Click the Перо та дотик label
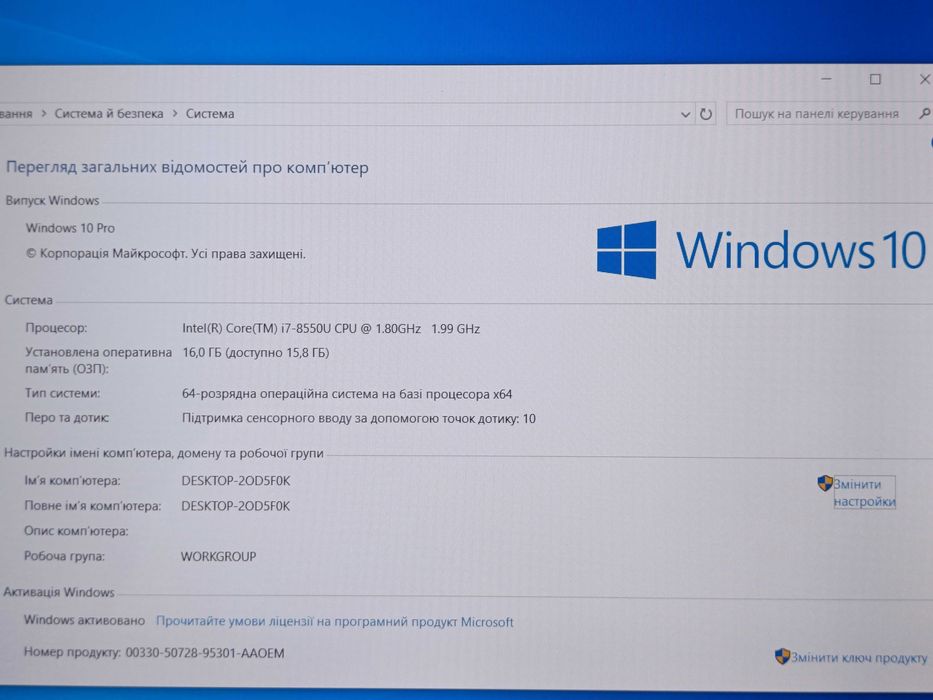 [67, 418]
